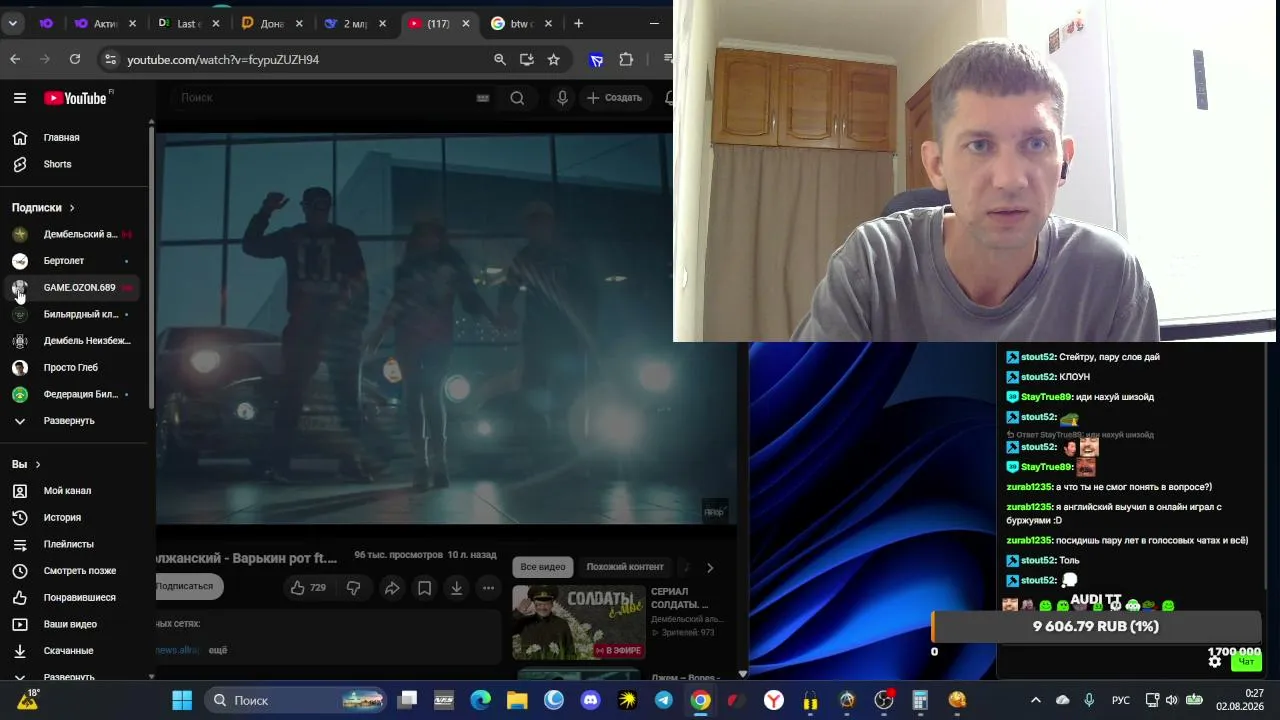Click the address bar URL

[x=223, y=60]
